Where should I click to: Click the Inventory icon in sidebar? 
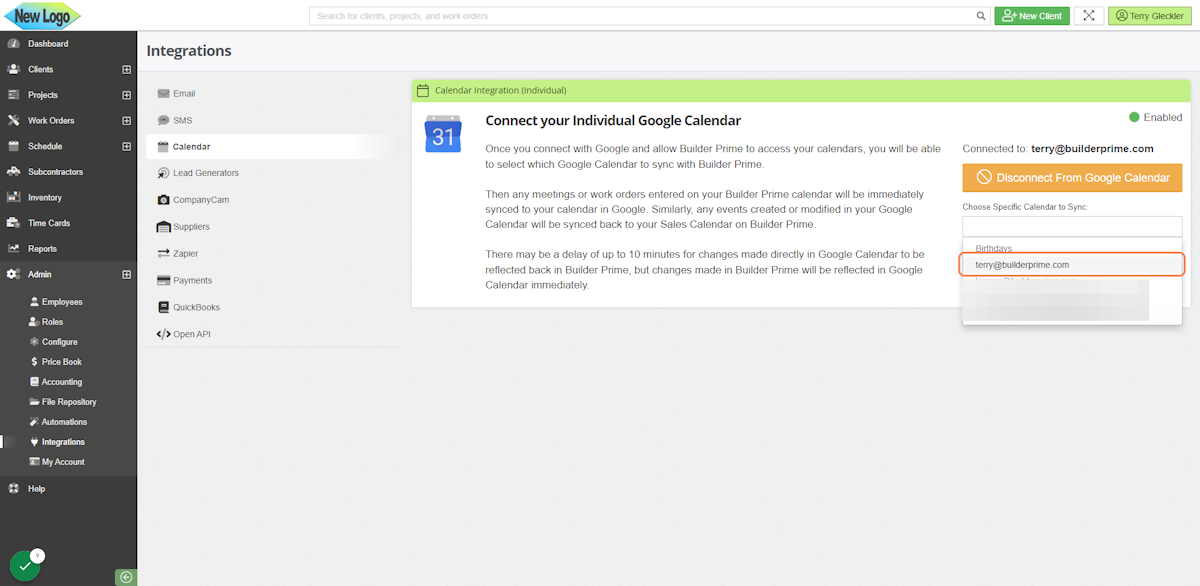[14, 198]
